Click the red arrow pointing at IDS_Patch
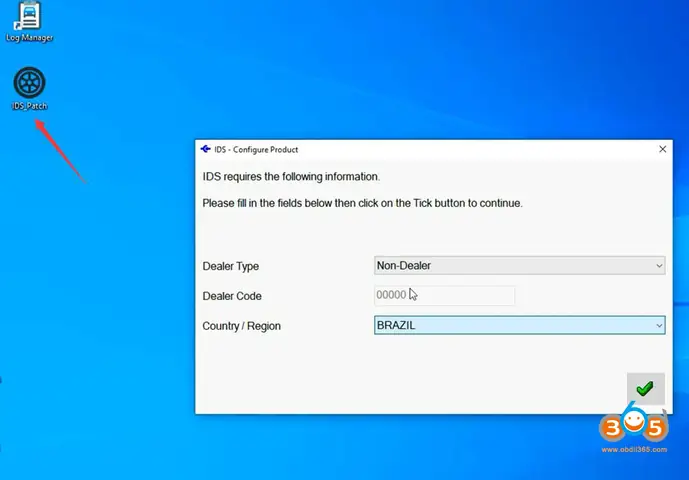The height and width of the screenshot is (480, 689). (x=60, y=149)
